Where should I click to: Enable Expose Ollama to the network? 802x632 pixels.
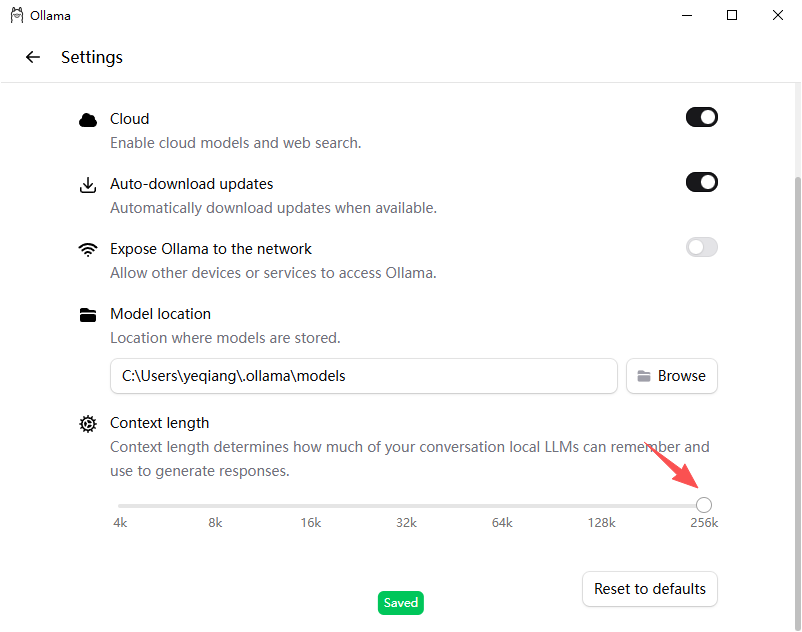coord(702,247)
